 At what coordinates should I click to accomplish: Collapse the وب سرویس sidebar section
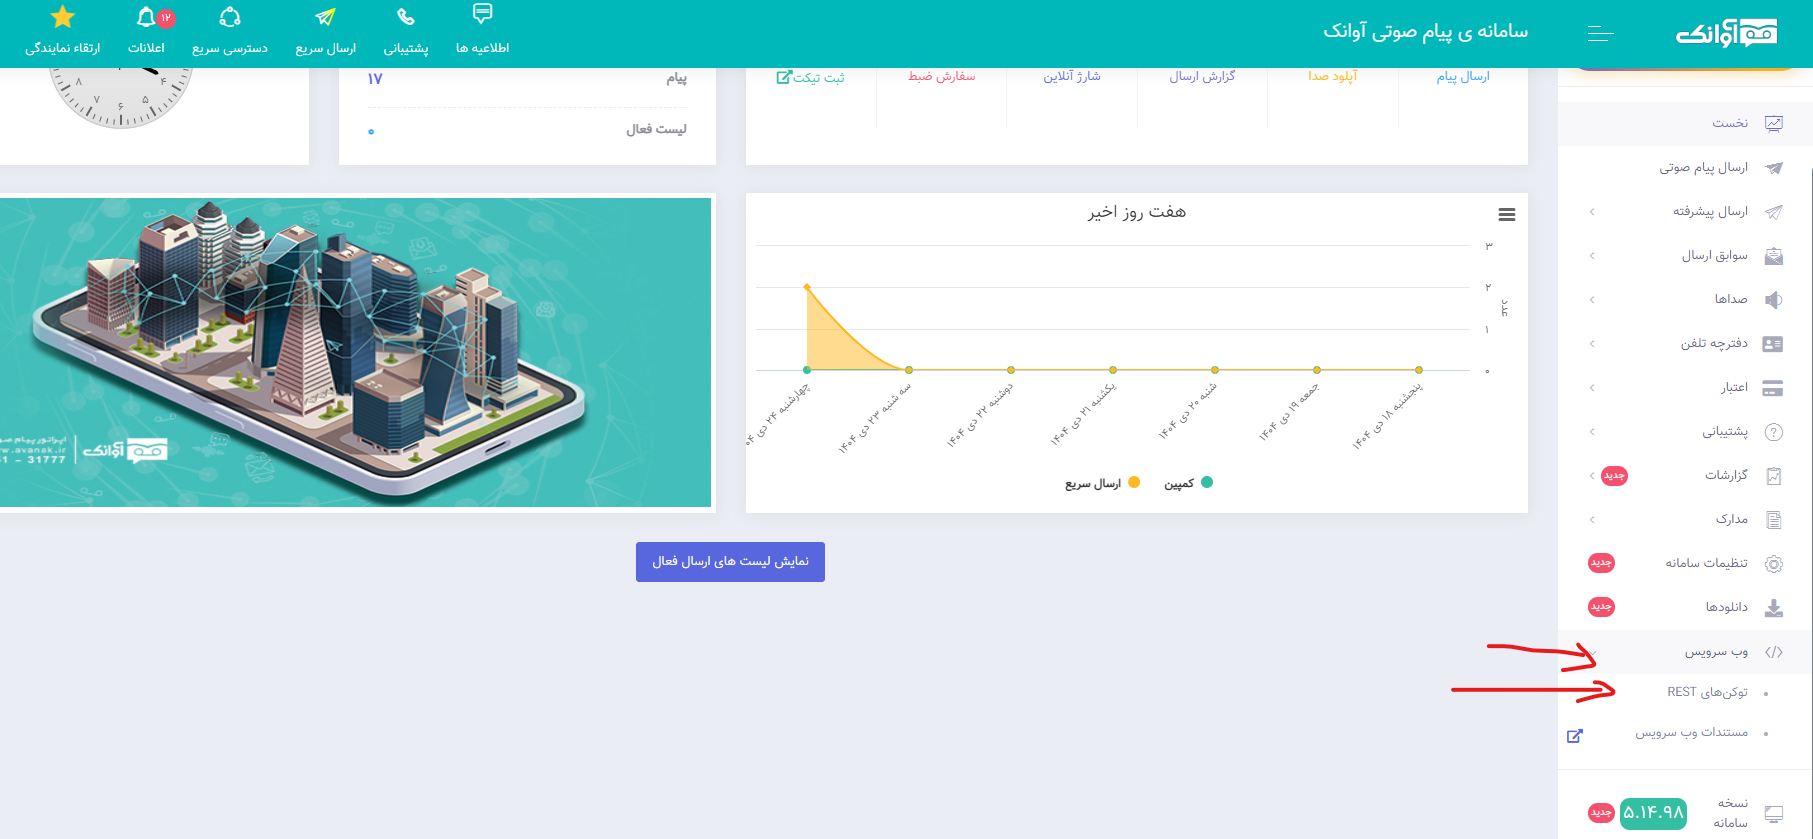[1716, 652]
